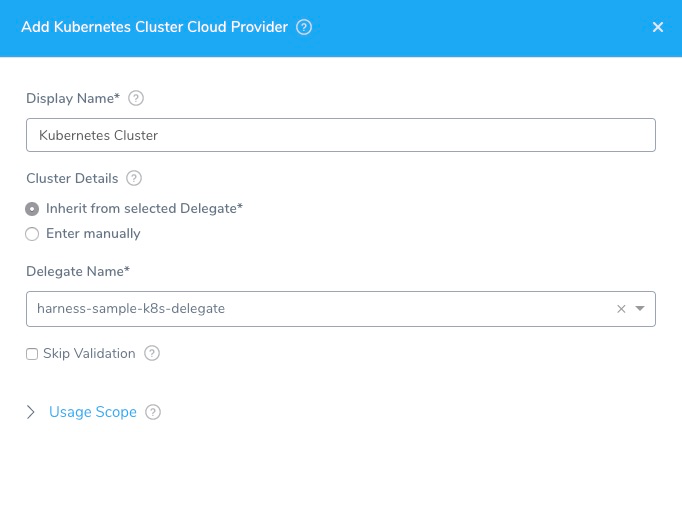Select Inherit from selected Delegate option

tap(32, 209)
